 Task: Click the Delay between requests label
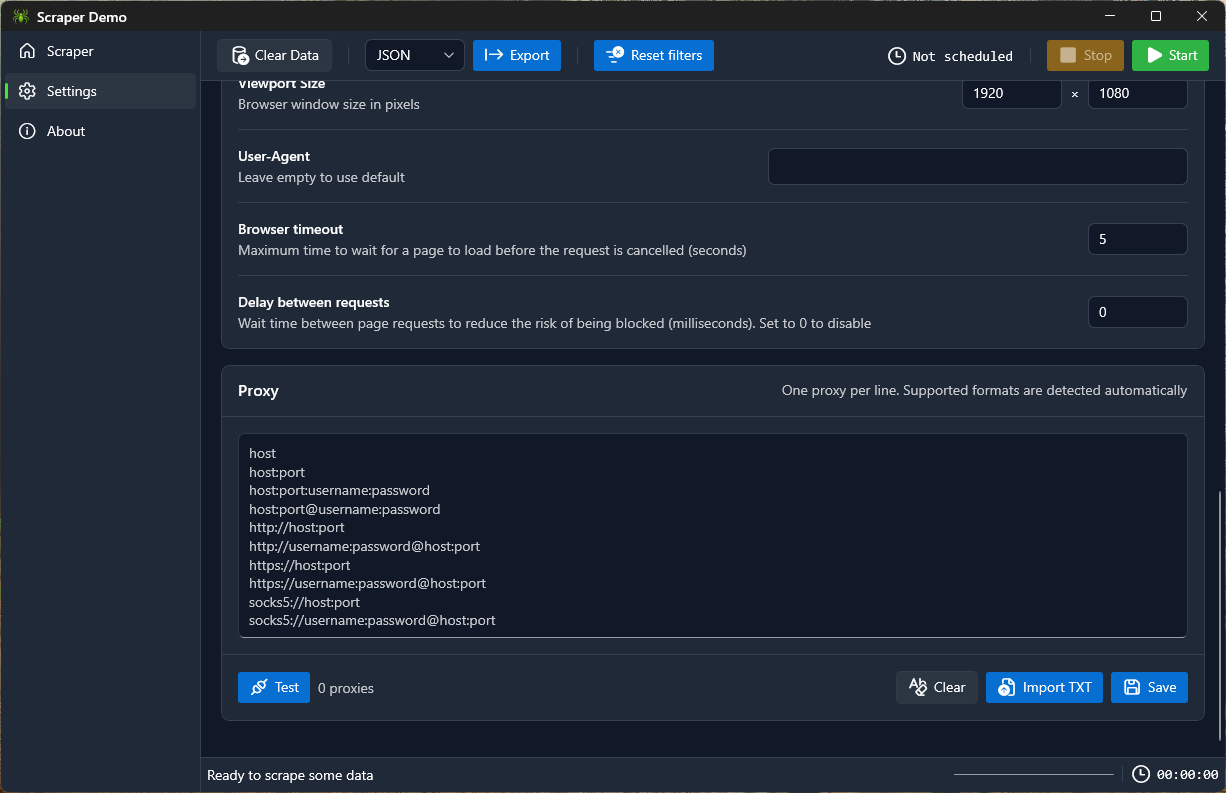(314, 302)
